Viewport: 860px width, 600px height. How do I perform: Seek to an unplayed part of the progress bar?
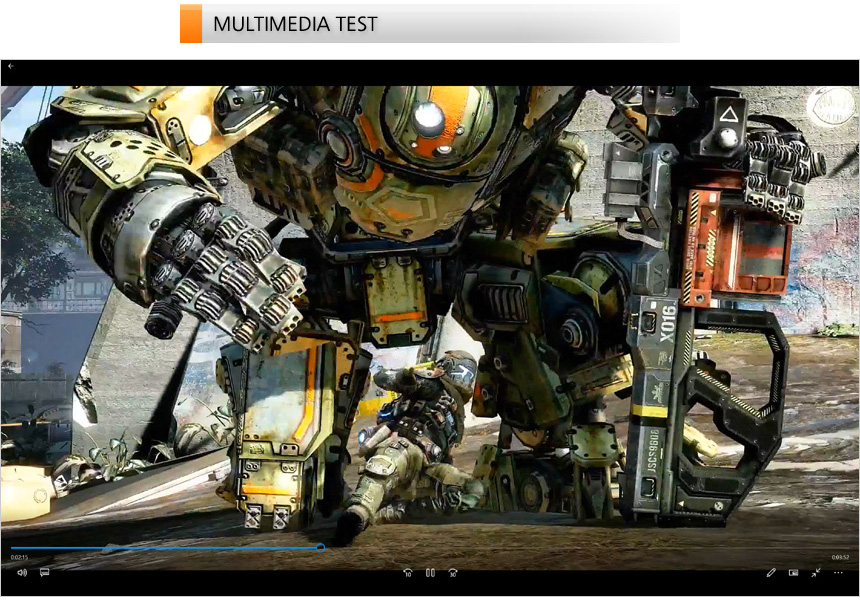586,547
